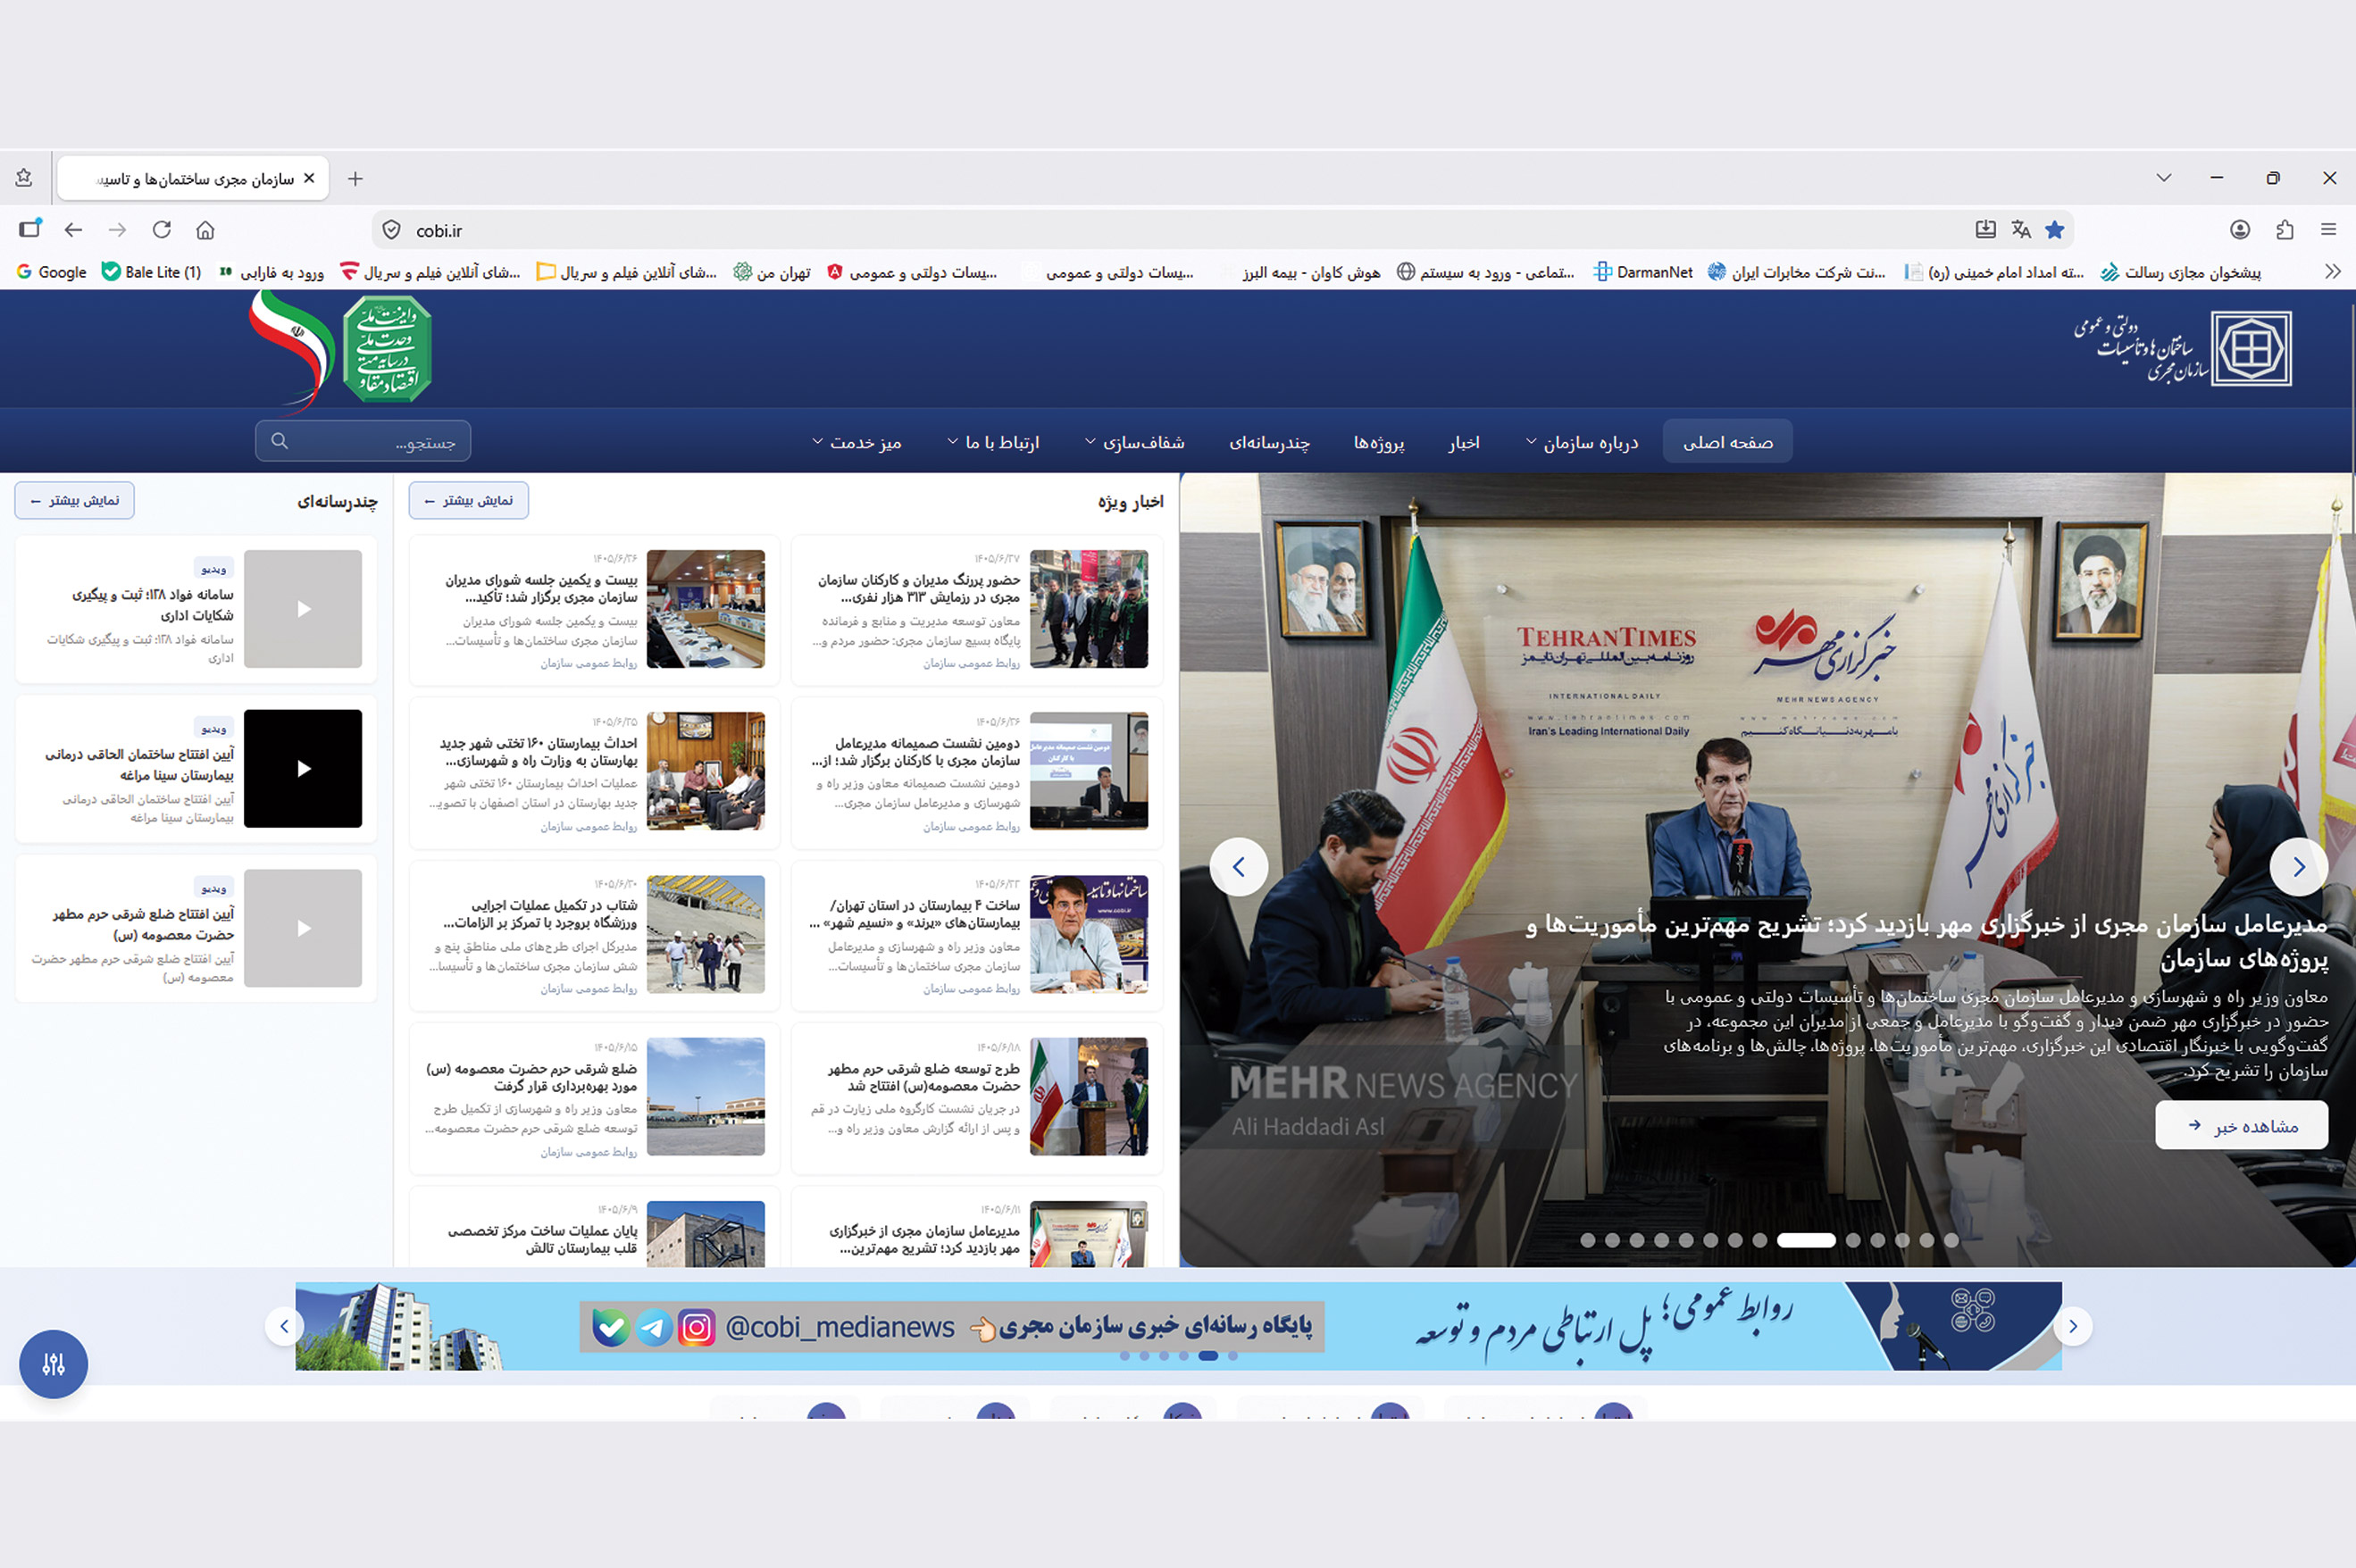Open the صفحه اصلی nav item

(1727, 442)
